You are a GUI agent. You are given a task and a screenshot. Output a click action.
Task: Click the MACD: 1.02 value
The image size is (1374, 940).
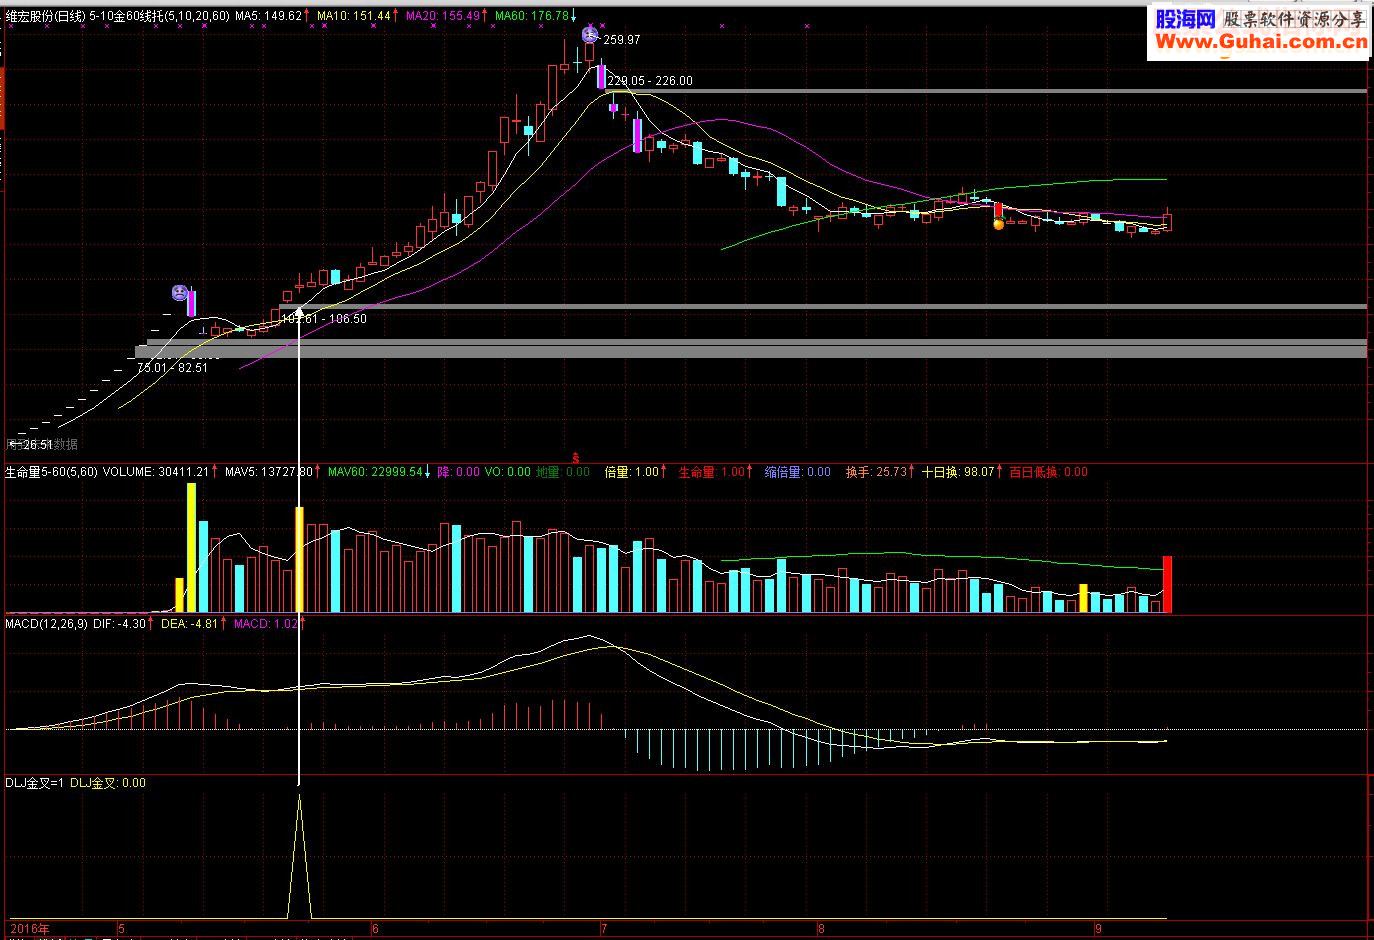(266, 624)
